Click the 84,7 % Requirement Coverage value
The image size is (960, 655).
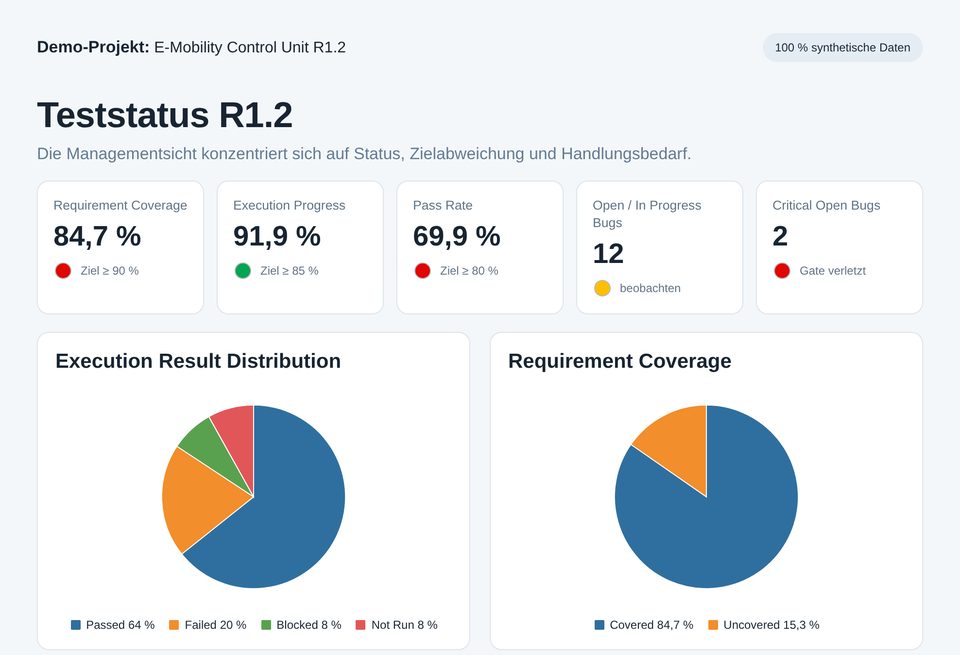(x=97, y=236)
